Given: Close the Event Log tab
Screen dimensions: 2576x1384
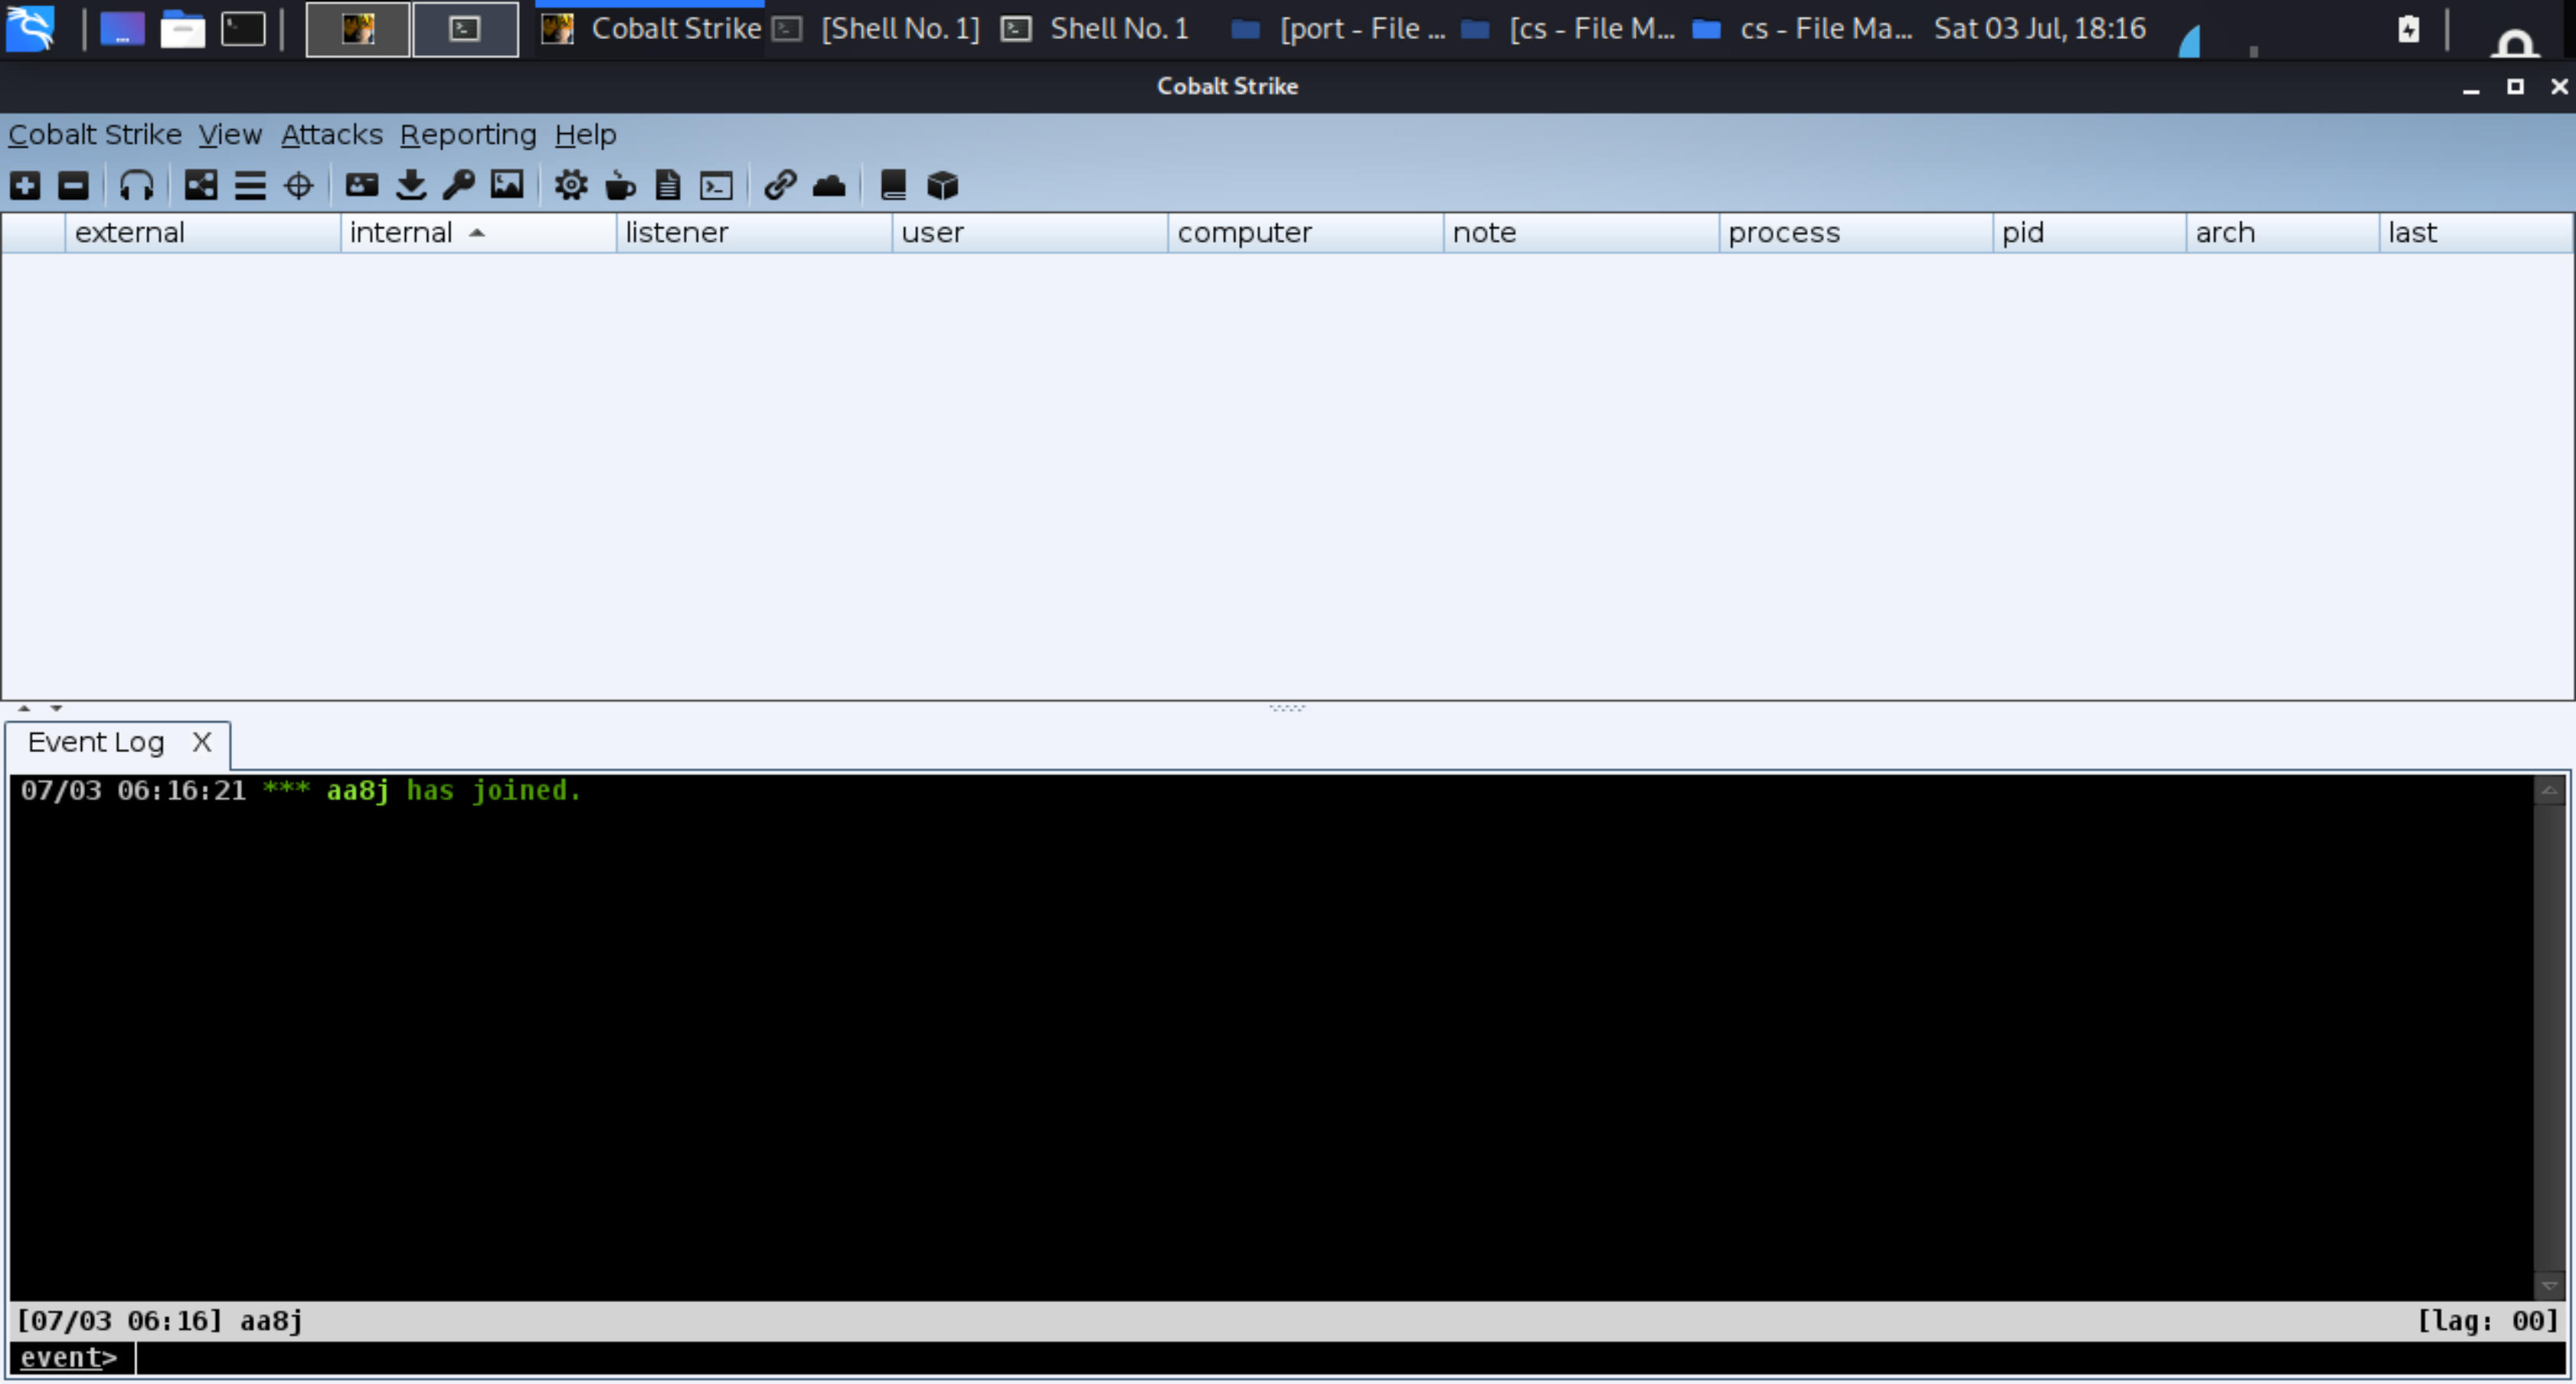Looking at the screenshot, I should point(202,743).
